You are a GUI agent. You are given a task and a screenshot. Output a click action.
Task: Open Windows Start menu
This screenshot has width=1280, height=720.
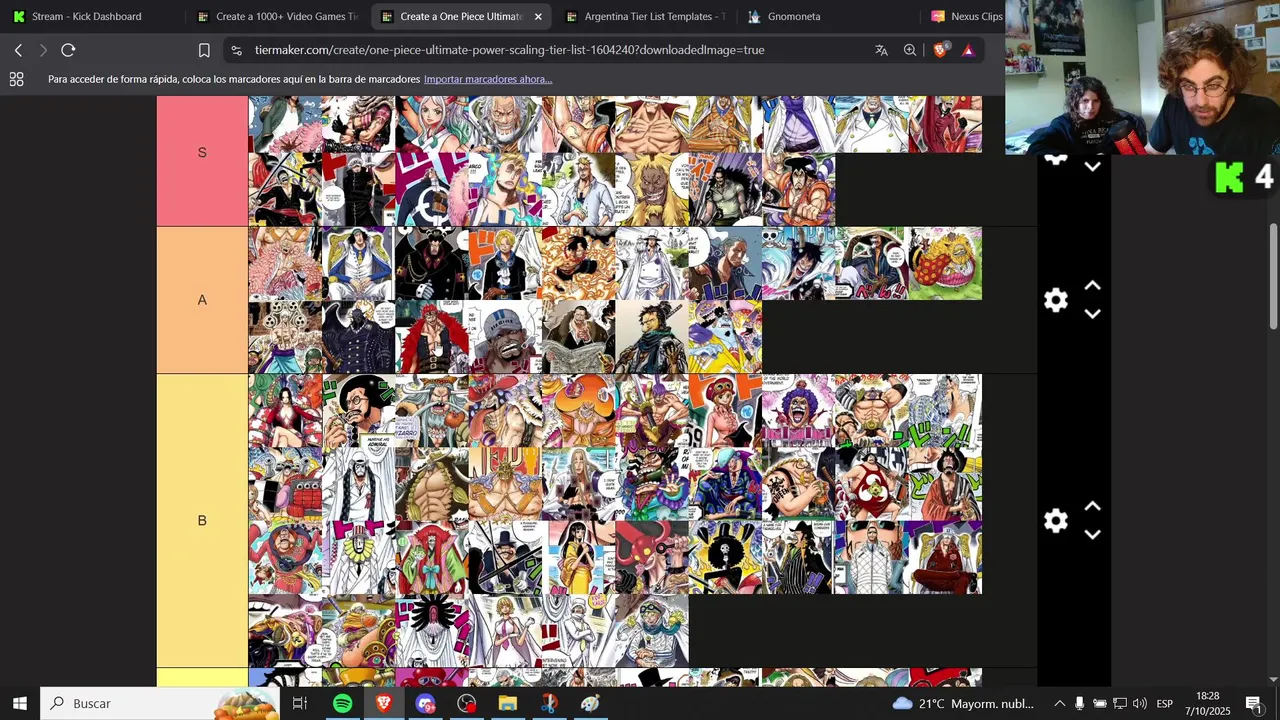20,703
